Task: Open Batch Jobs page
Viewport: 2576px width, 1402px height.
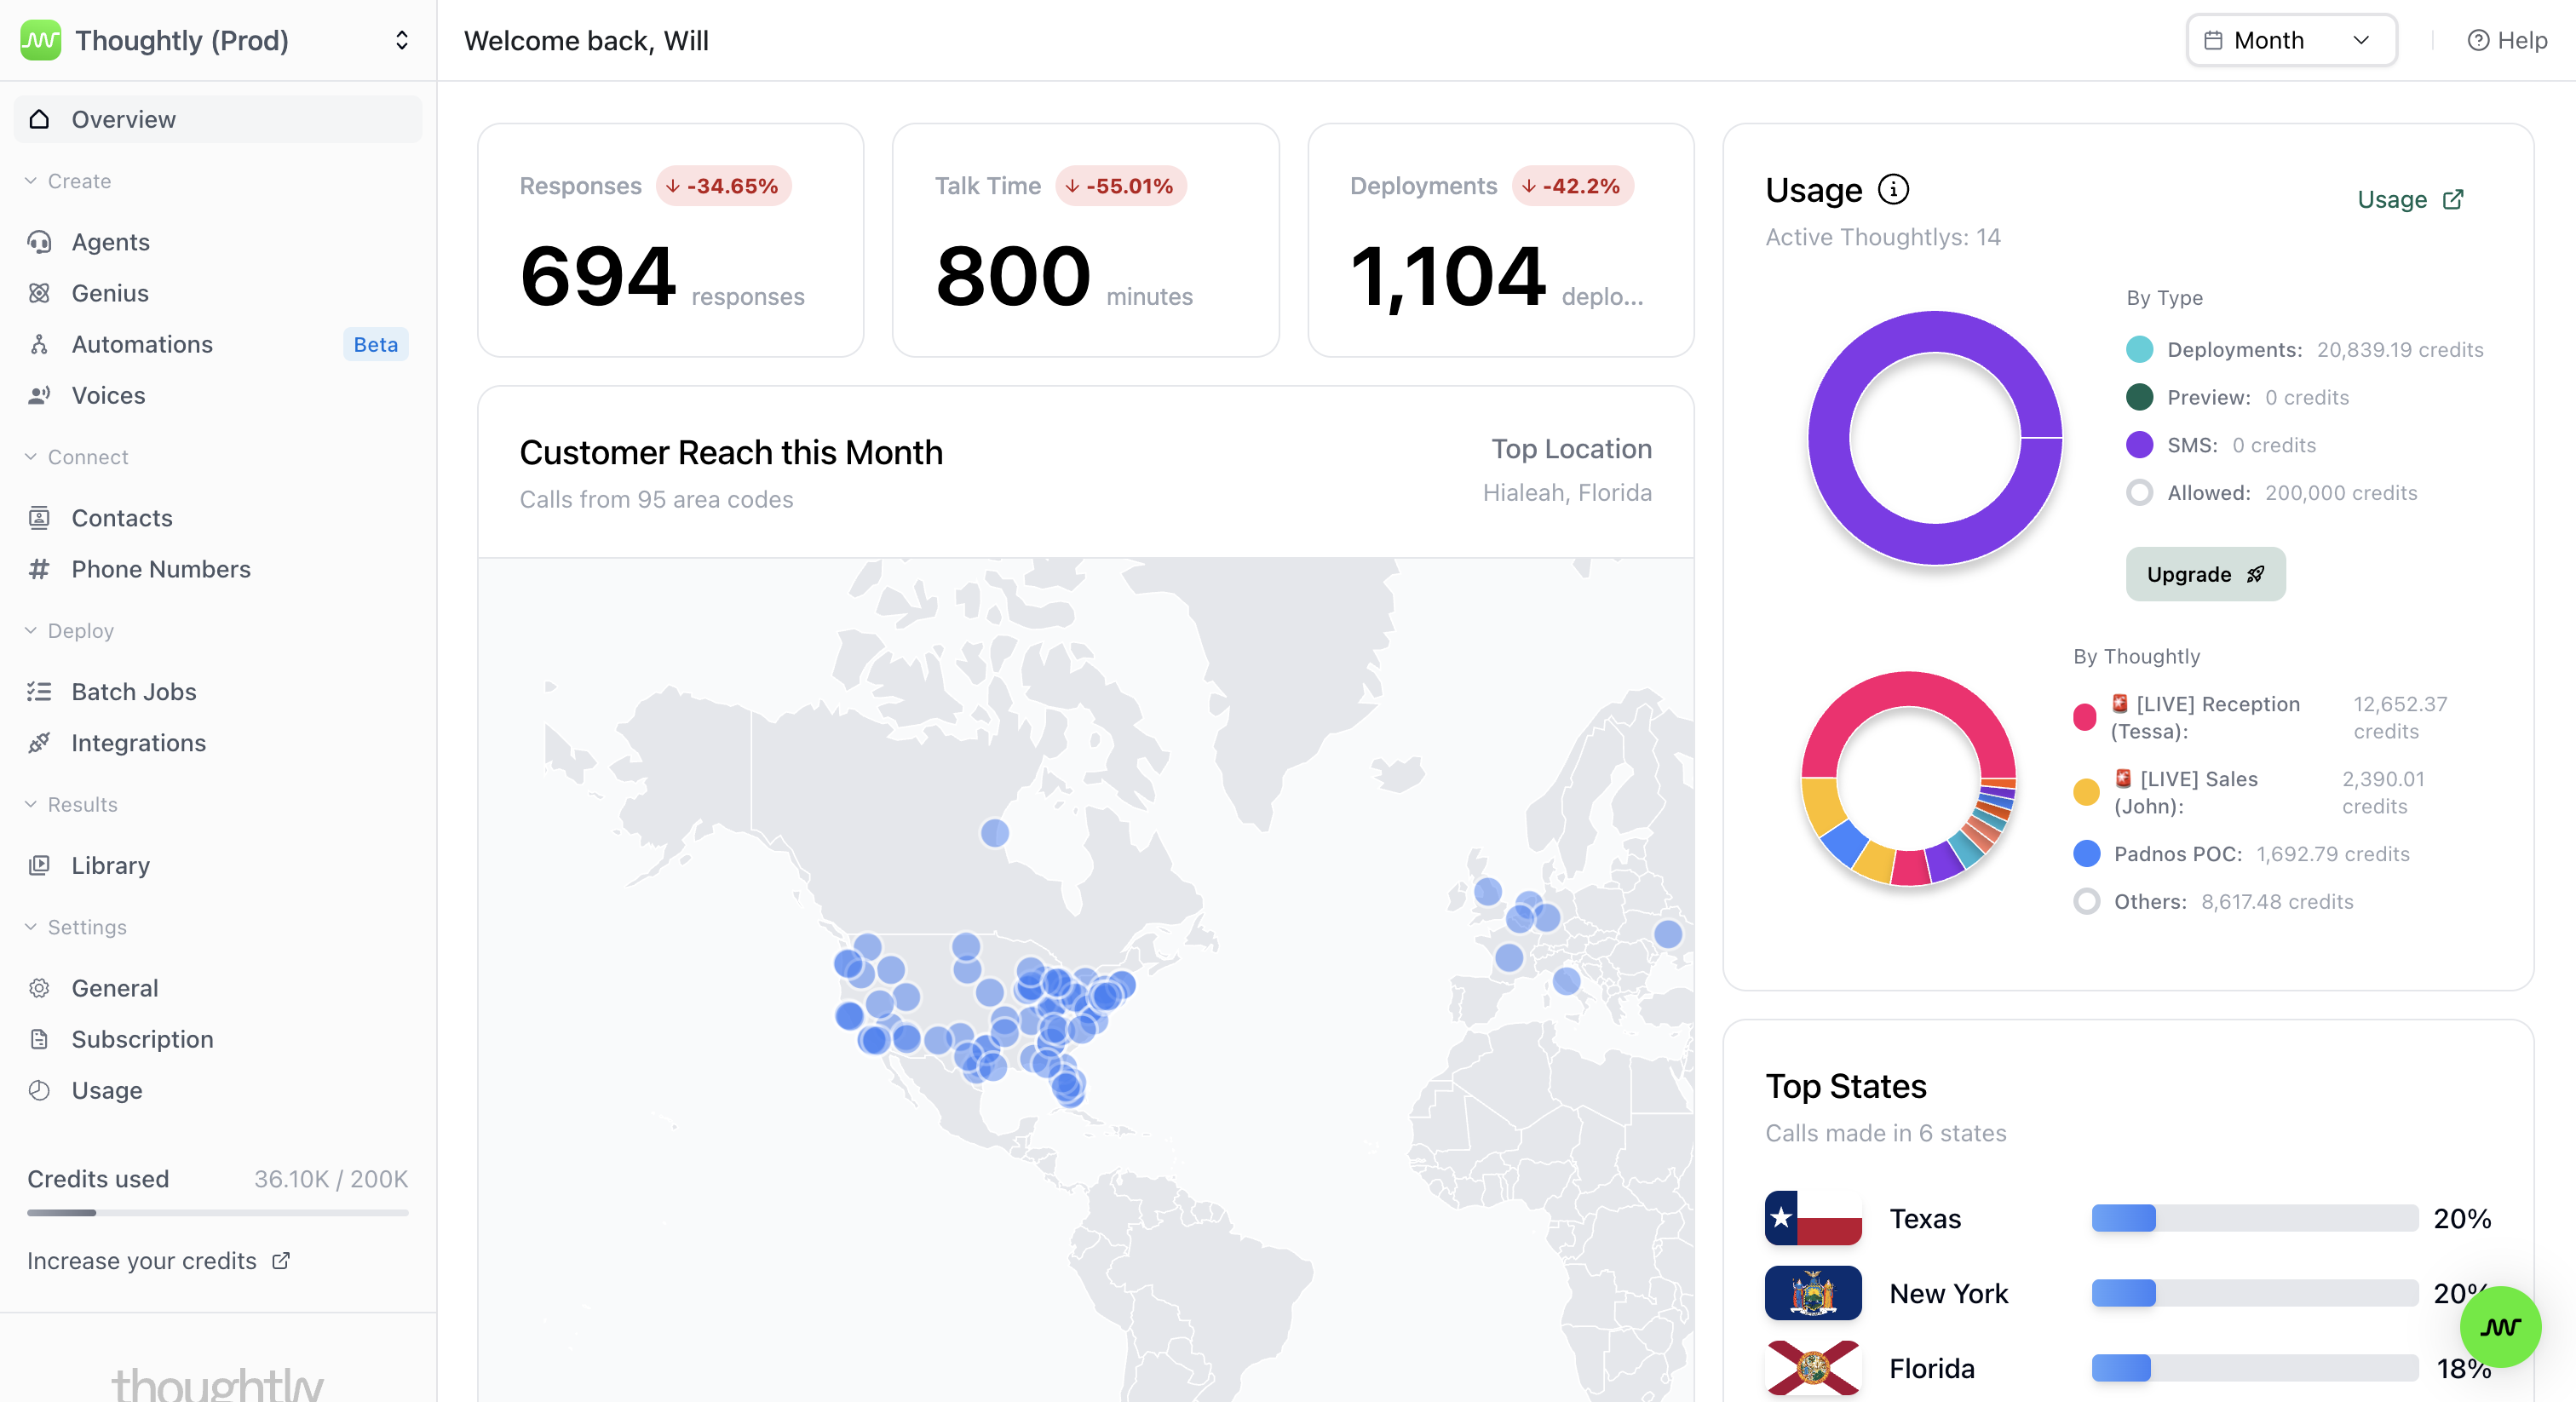Action: pos(217,692)
